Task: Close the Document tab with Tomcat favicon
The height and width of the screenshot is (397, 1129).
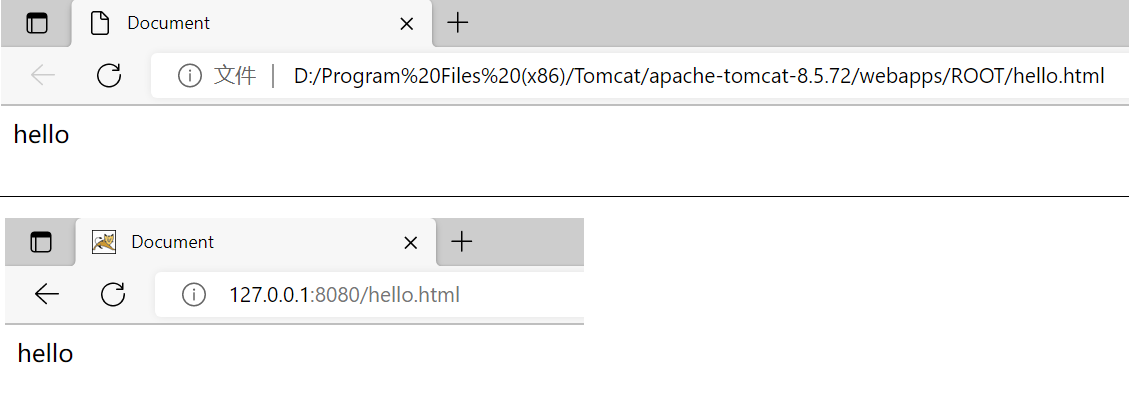Action: coord(410,243)
